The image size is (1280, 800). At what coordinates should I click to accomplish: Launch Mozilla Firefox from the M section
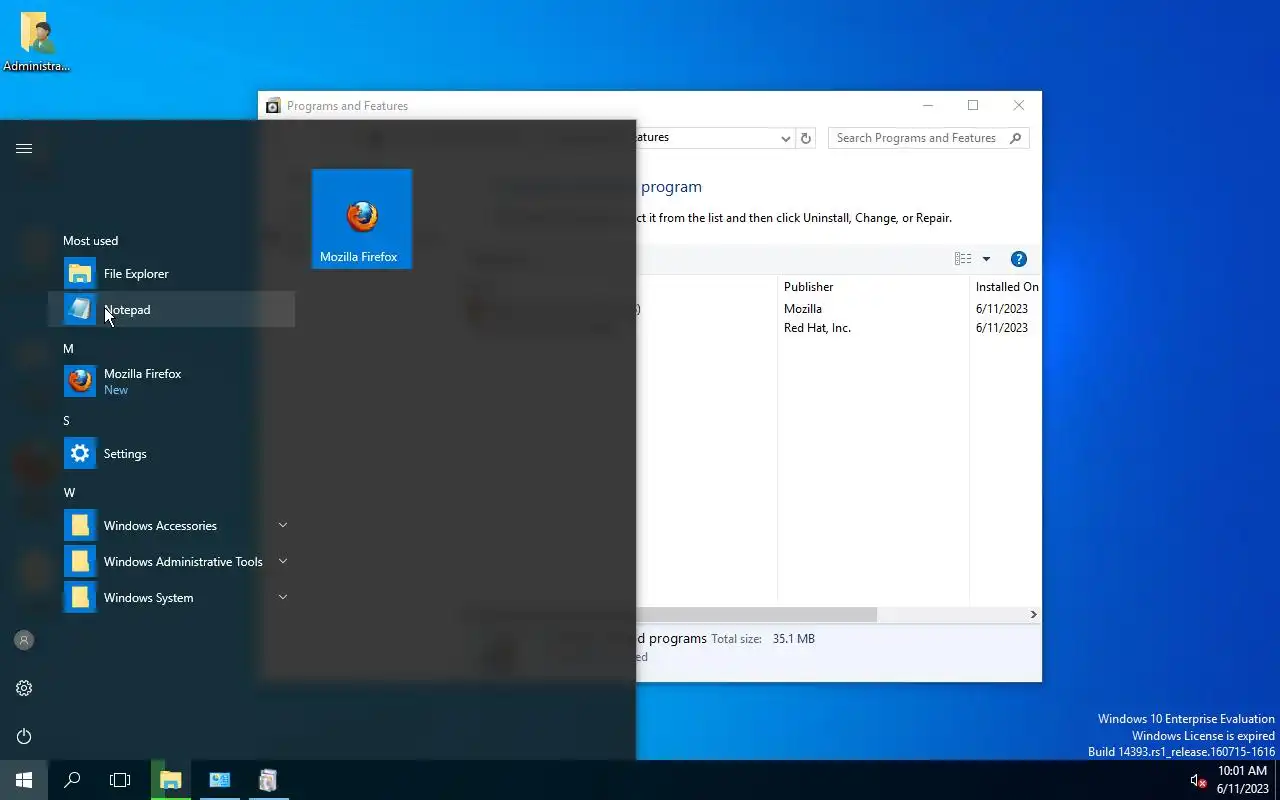point(171,381)
